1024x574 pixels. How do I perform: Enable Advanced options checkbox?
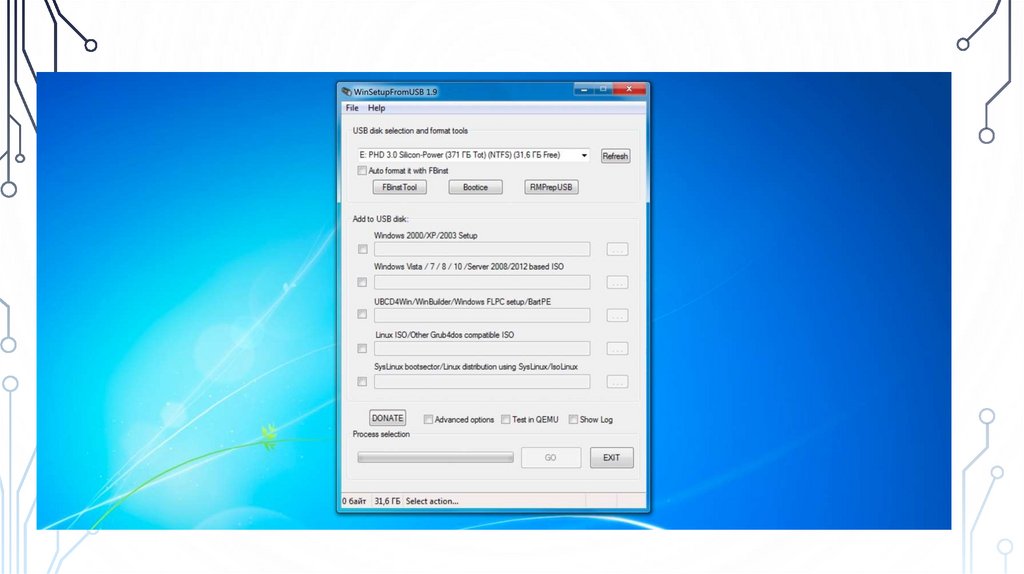point(428,419)
